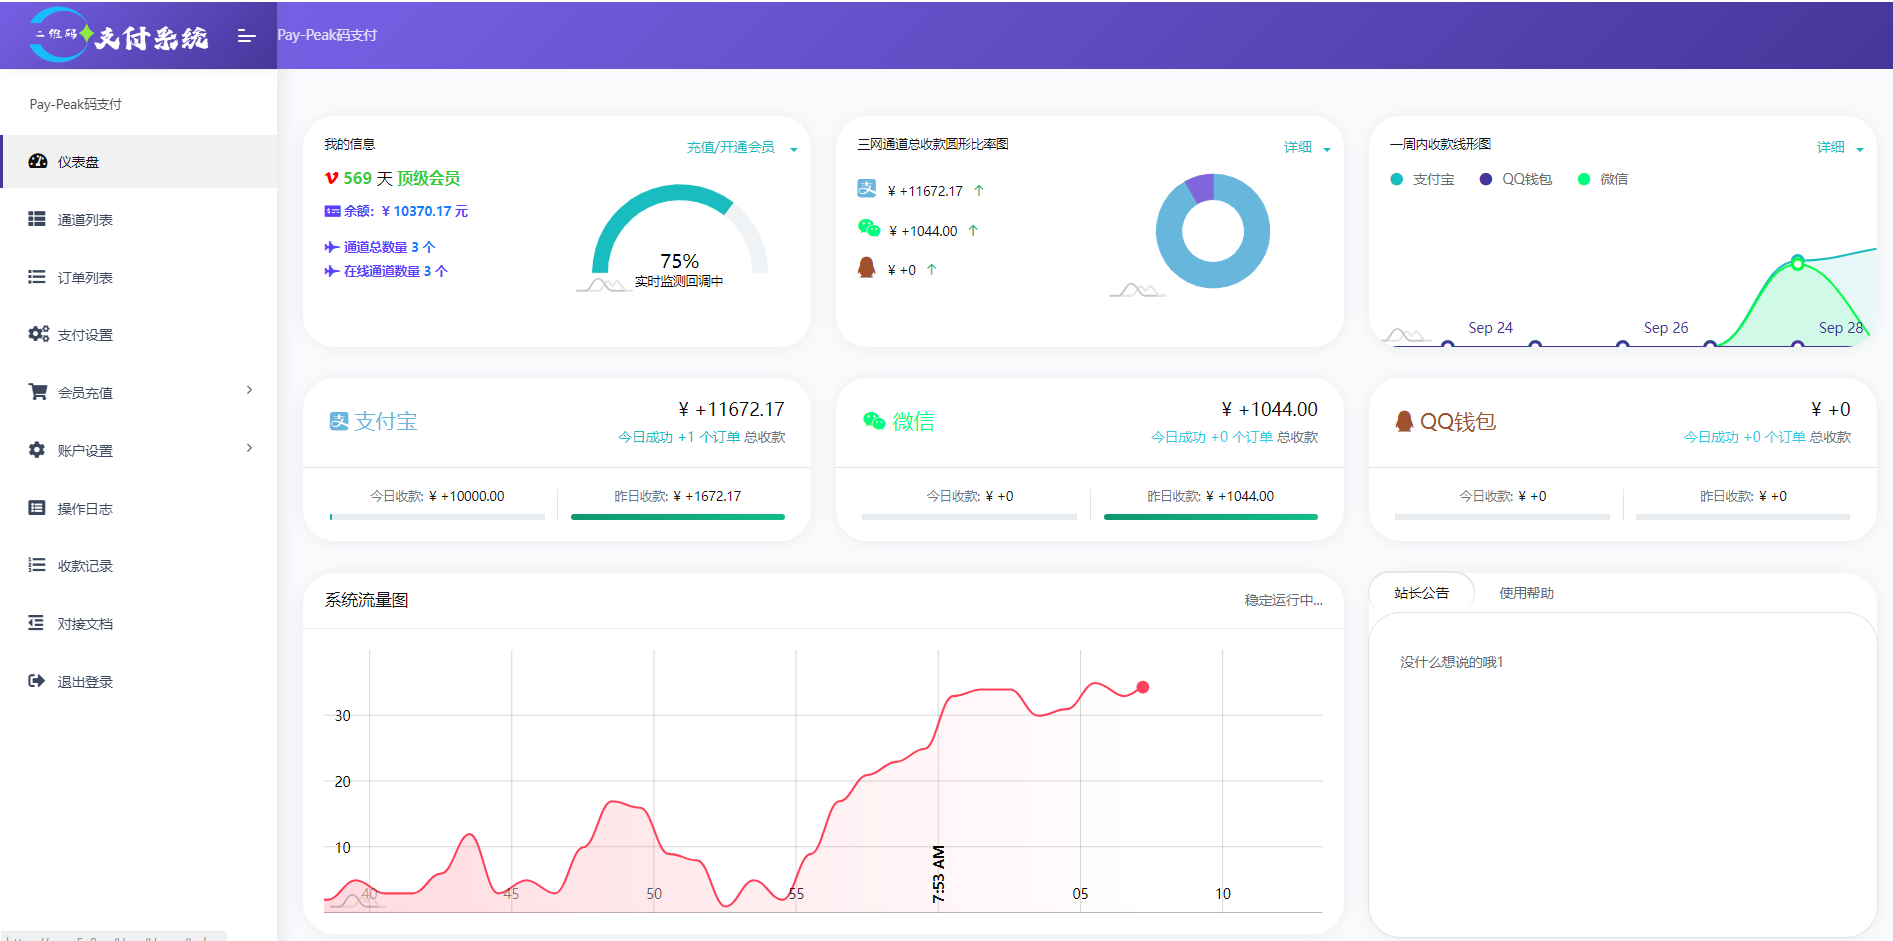Click the 退出登录 sign-out icon
The image size is (1893, 941).
[37, 681]
